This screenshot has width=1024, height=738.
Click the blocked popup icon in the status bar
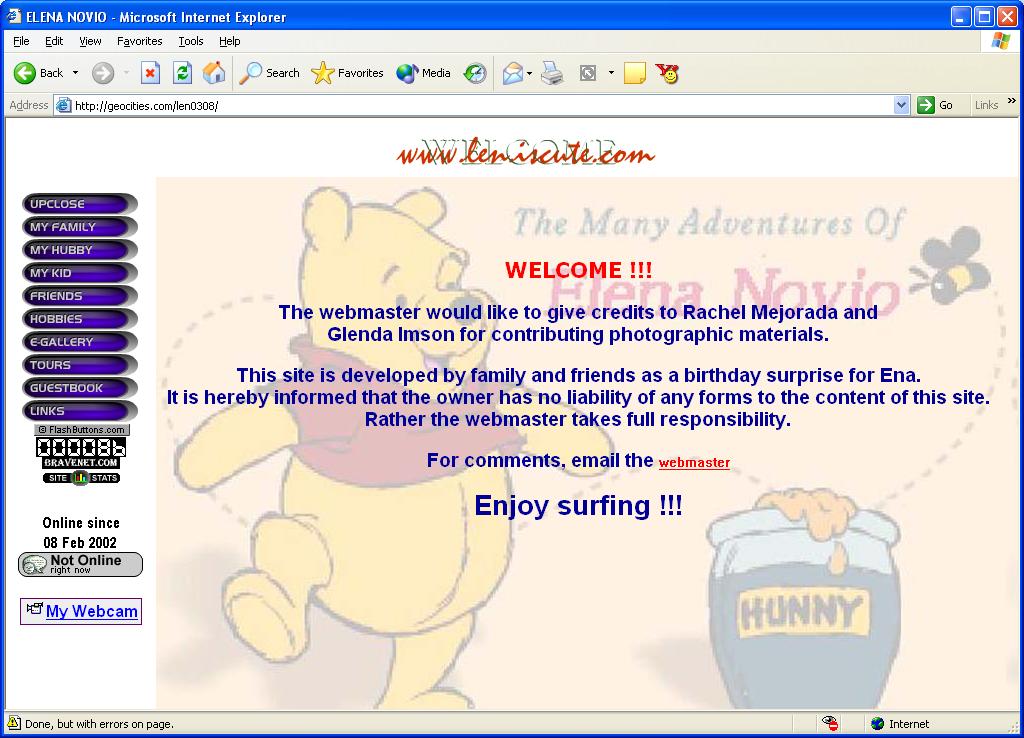pyautogui.click(x=830, y=723)
